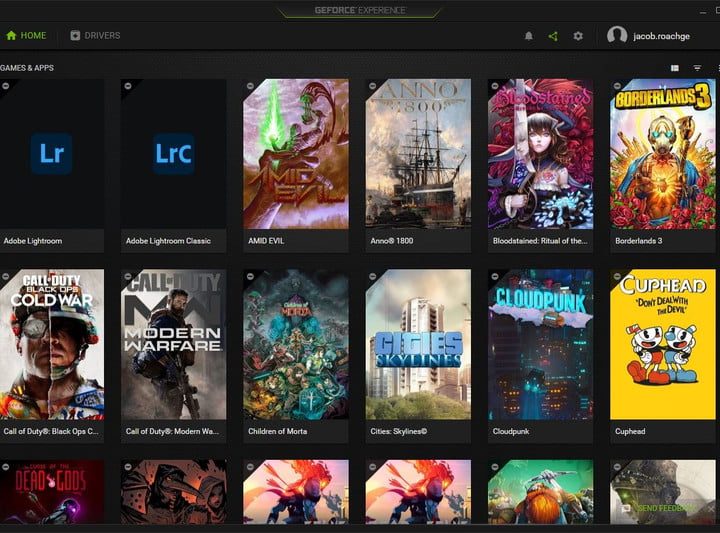Click optimization badge on Modern Warfare tile
The width and height of the screenshot is (720, 533).
(x=128, y=276)
